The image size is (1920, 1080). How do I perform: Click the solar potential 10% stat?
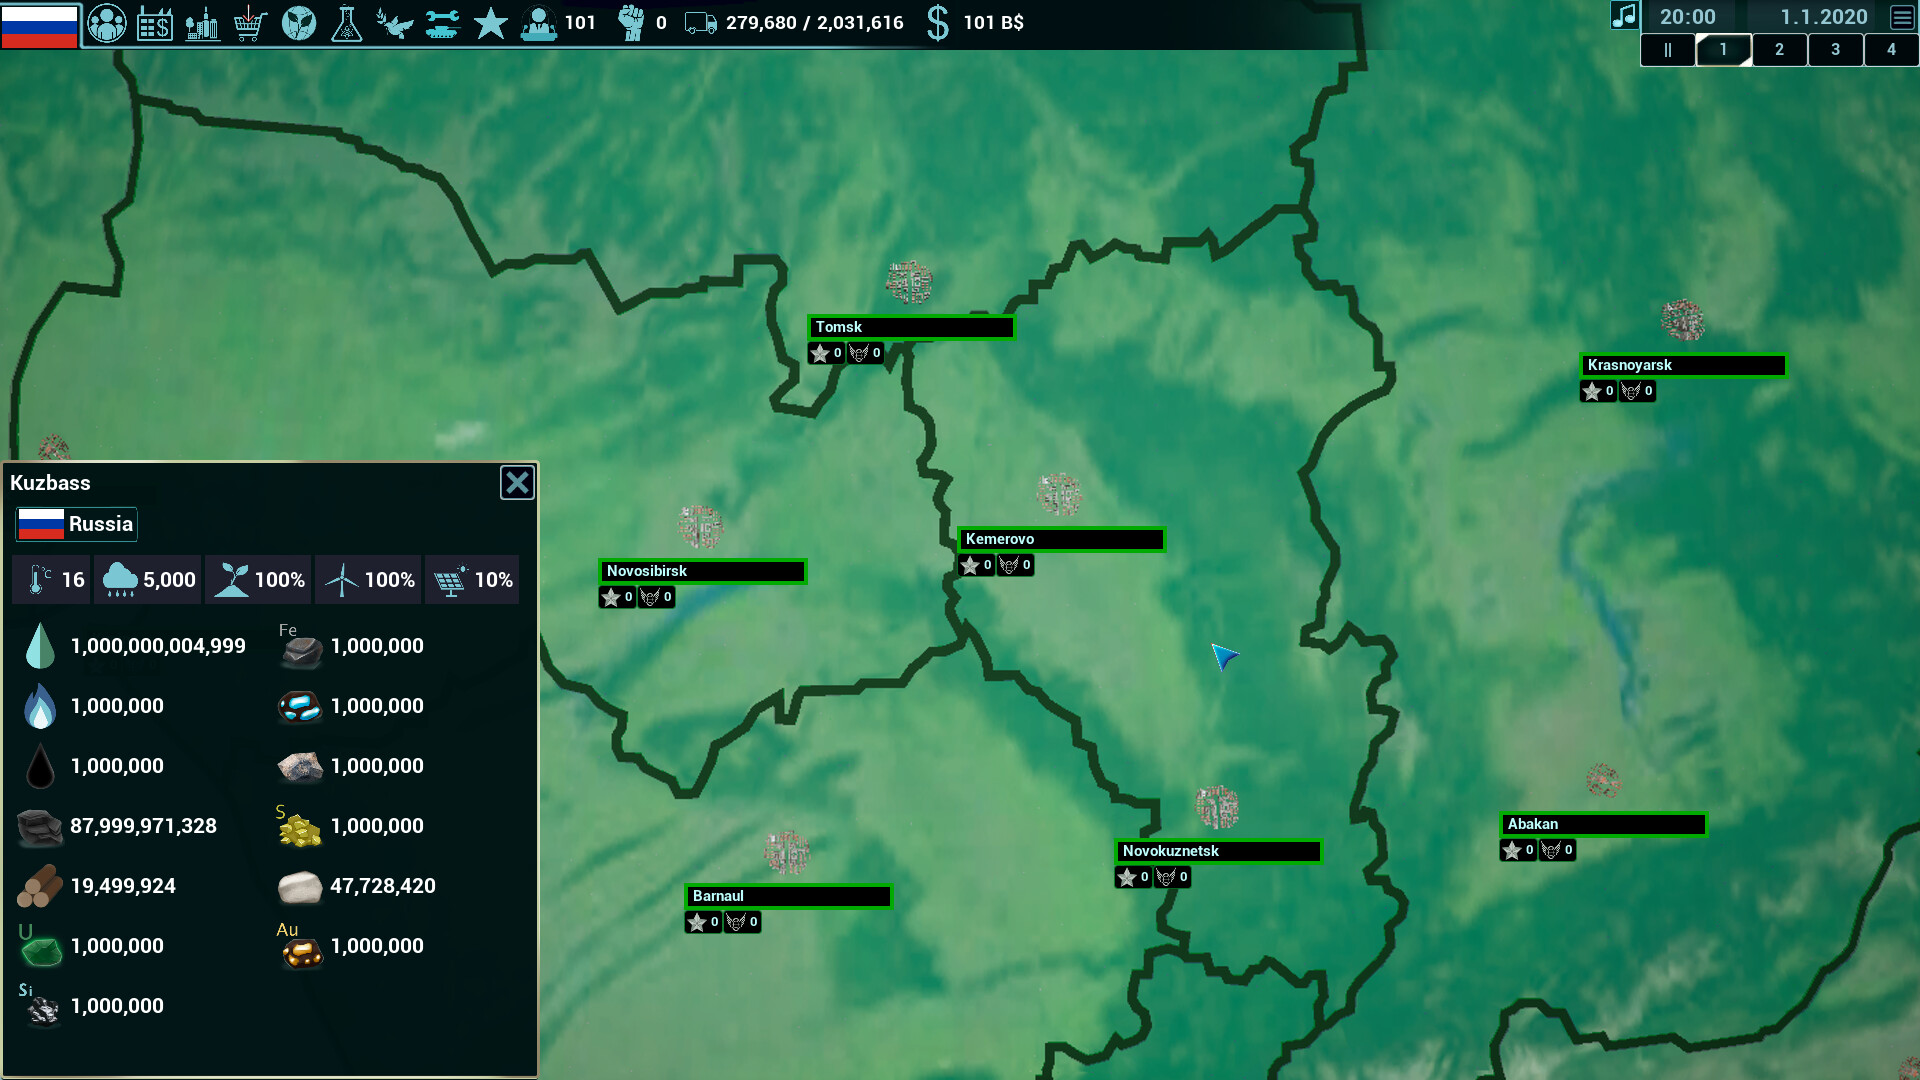pyautogui.click(x=472, y=579)
